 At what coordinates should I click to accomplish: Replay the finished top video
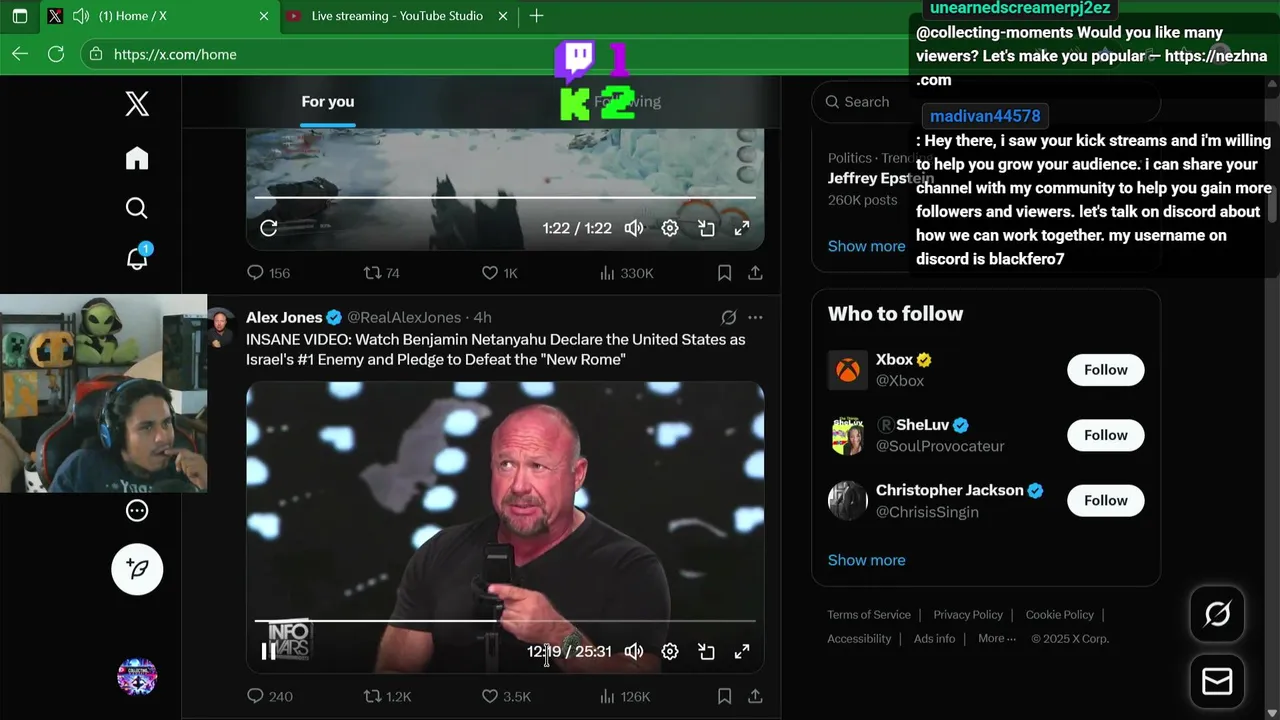coord(269,228)
